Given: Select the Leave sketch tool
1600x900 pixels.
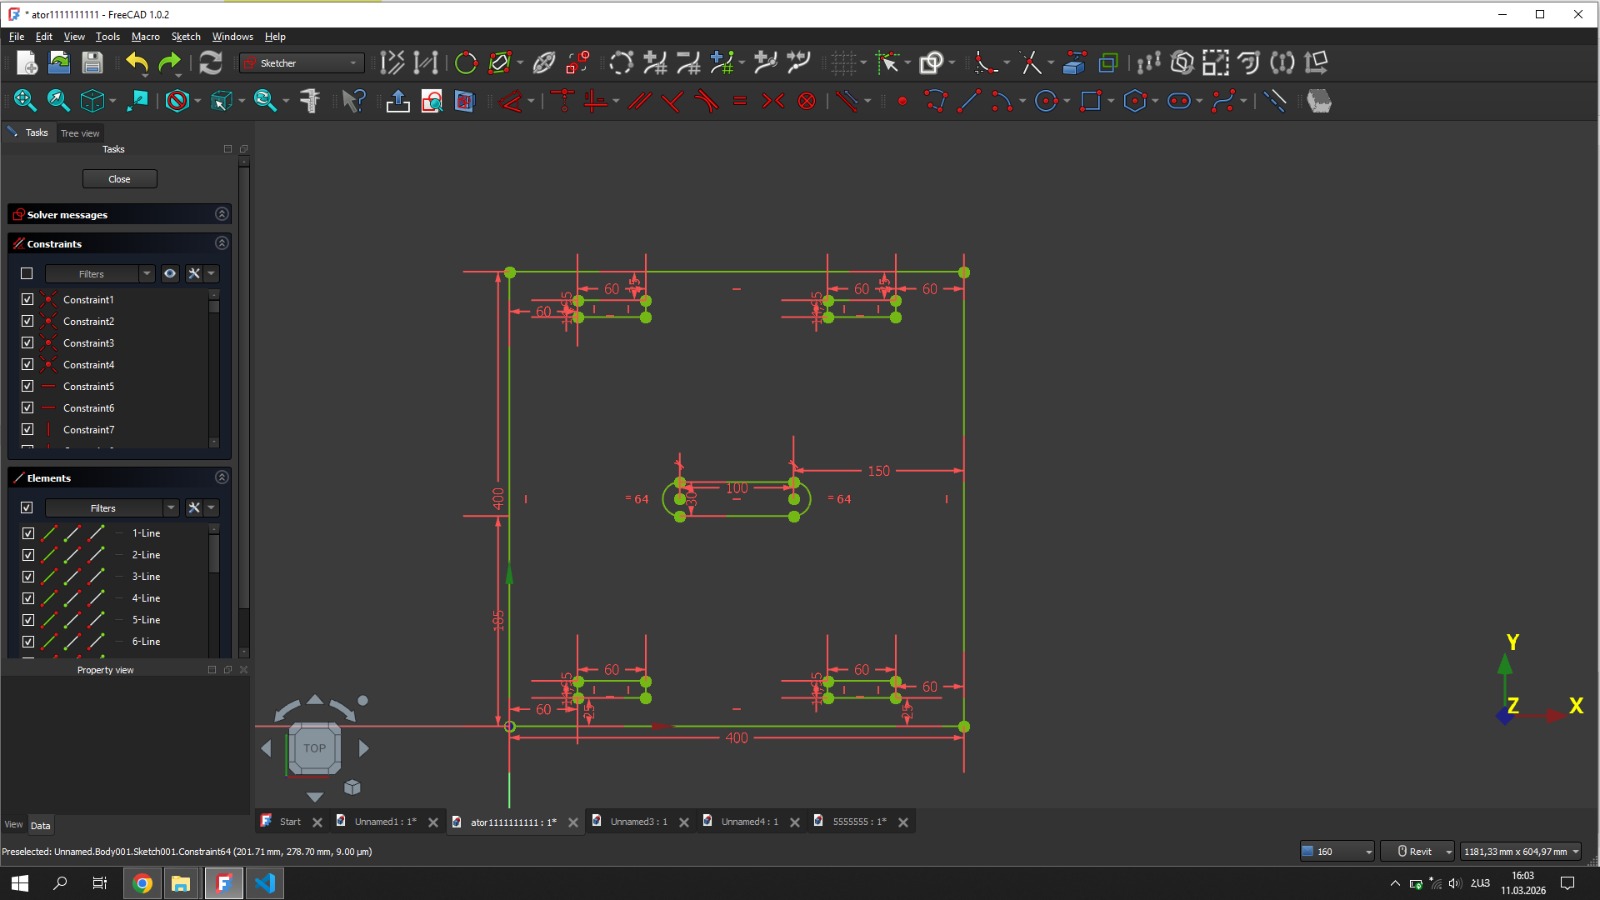Looking at the screenshot, I should pos(397,101).
